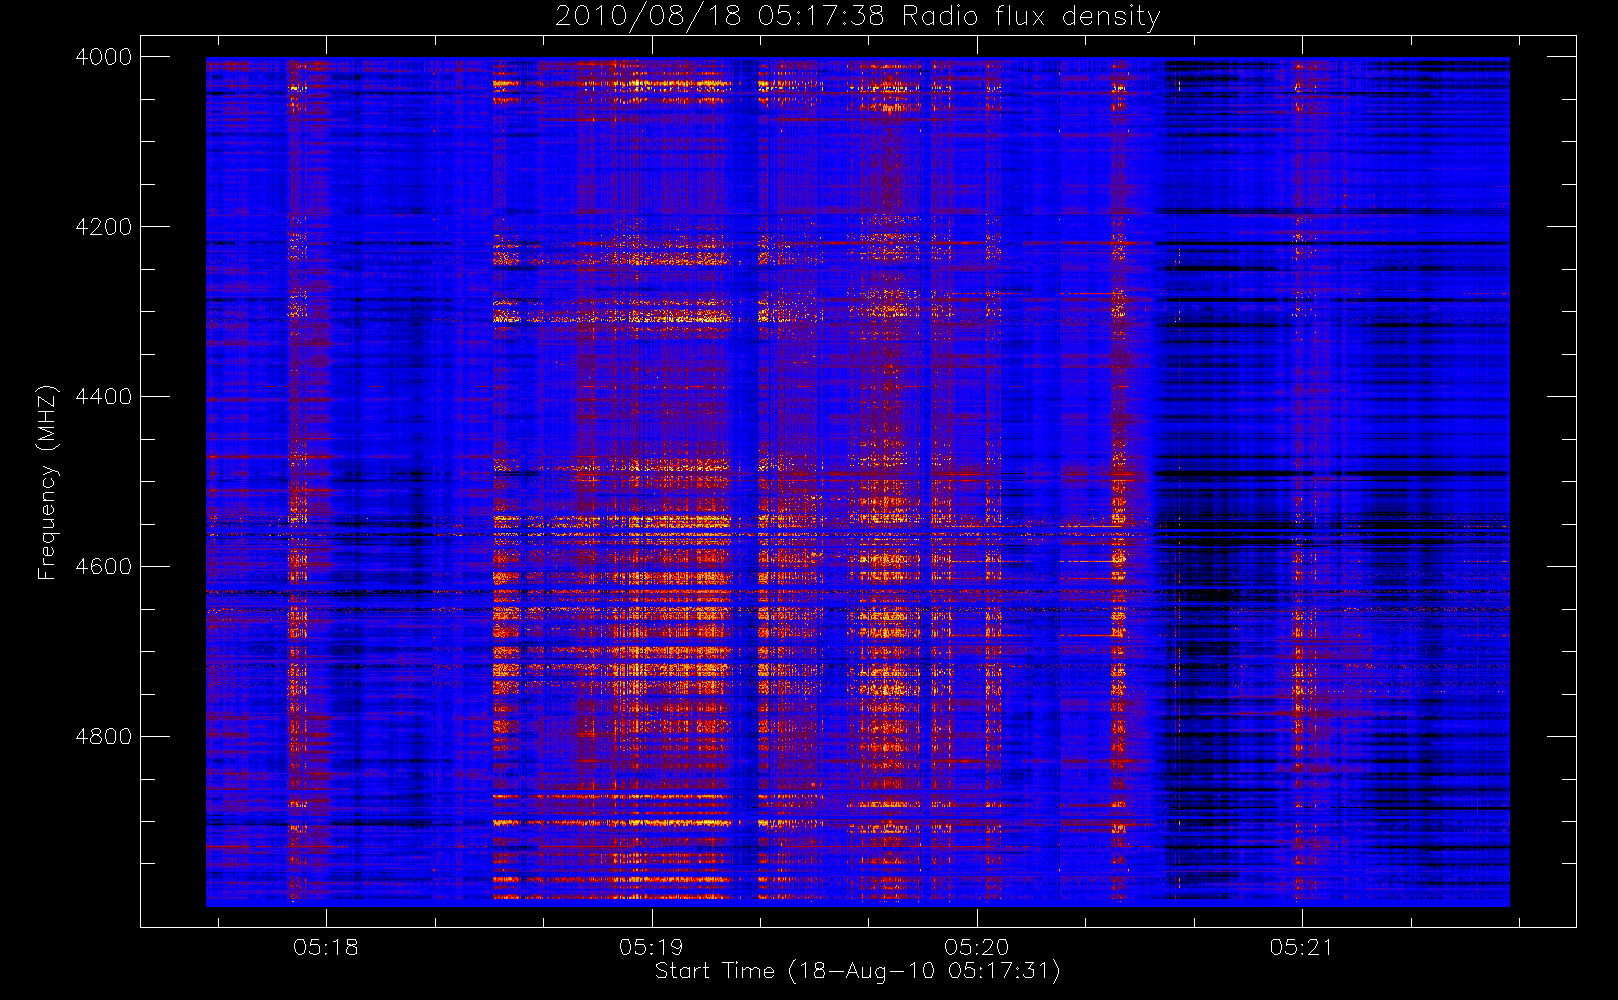1618x1000 pixels.
Task: Click the 4600 frequency axis label
Action: pyautogui.click(x=104, y=567)
